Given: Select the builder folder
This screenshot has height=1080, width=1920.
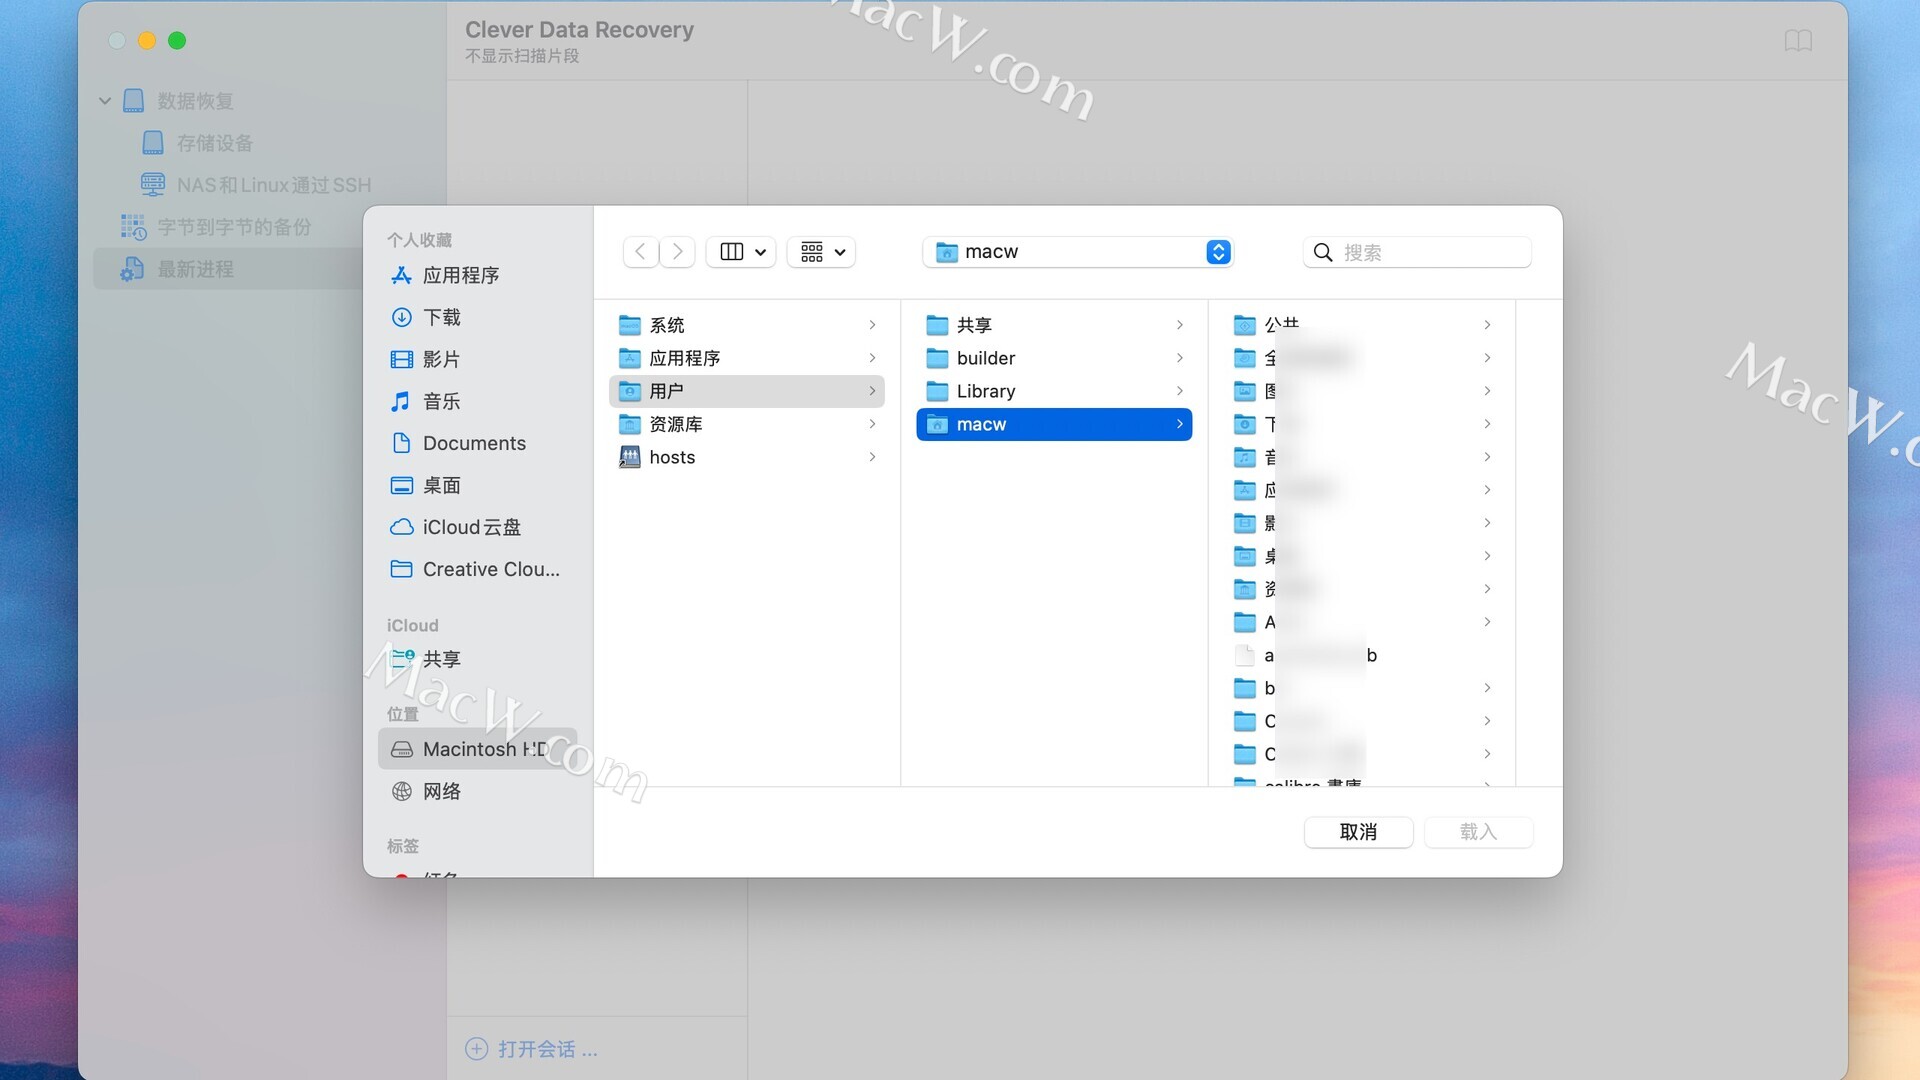Looking at the screenshot, I should (x=985, y=358).
